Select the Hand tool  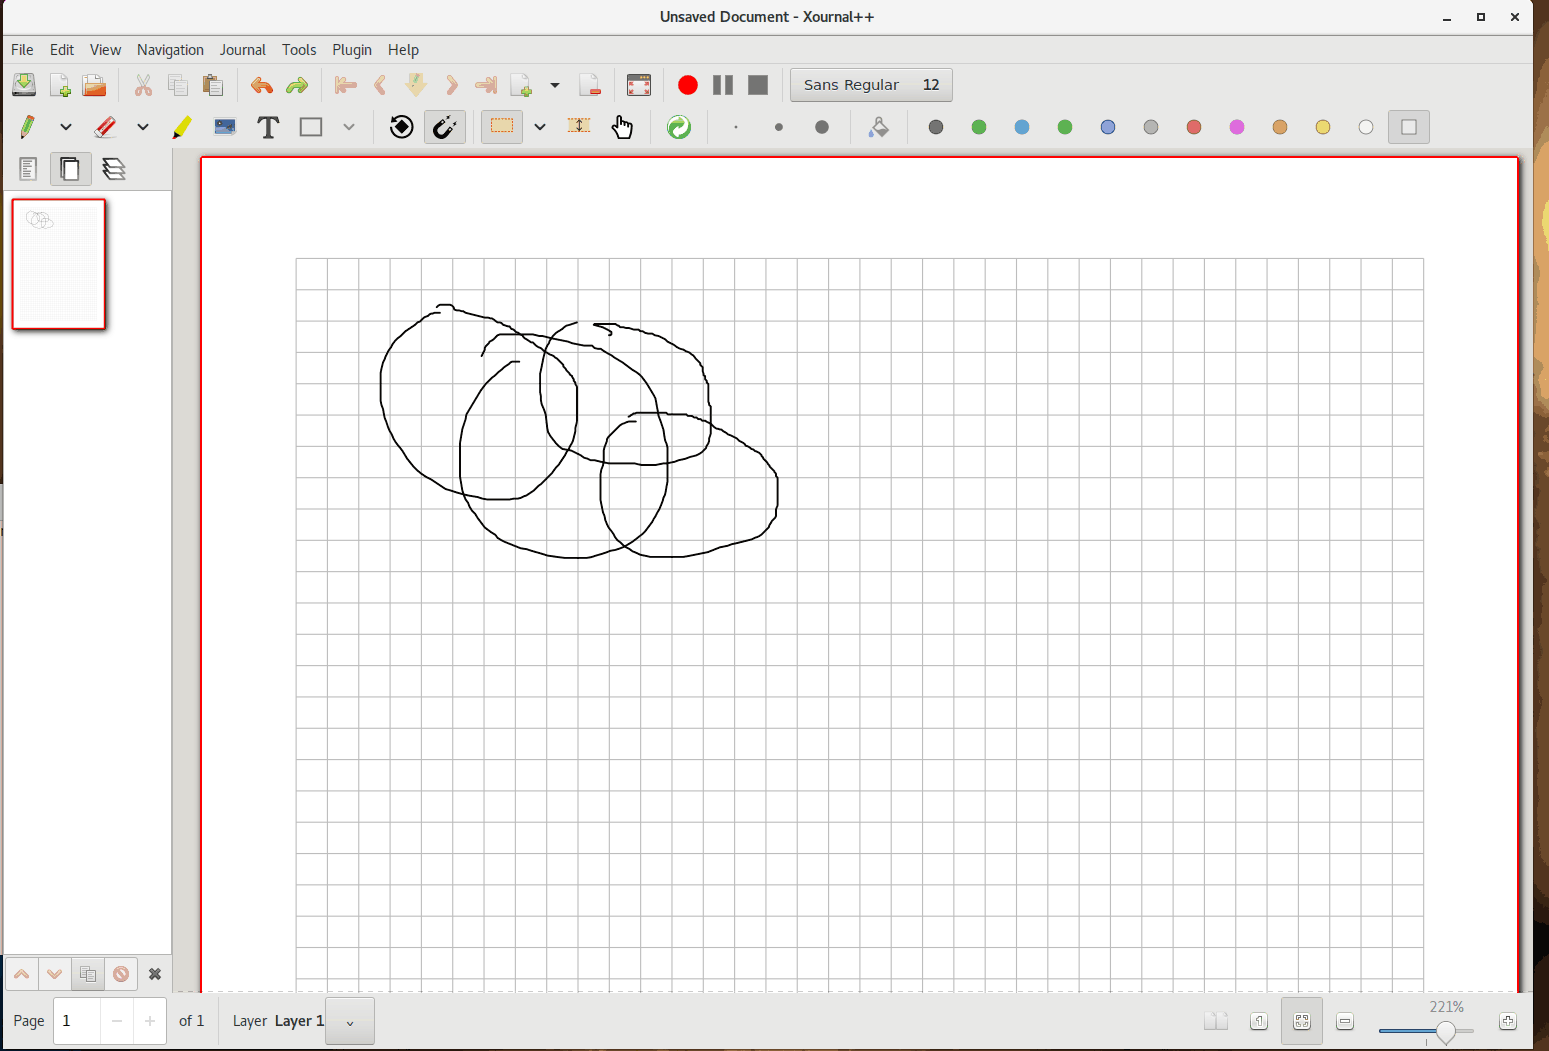click(623, 127)
